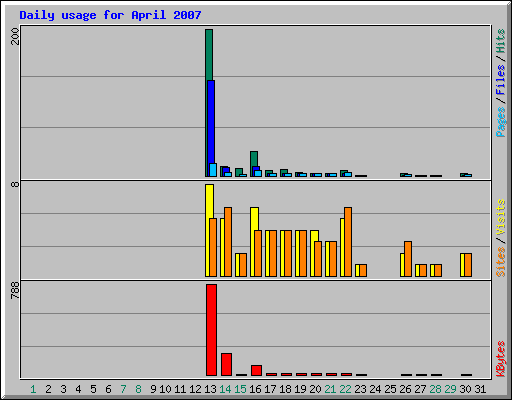Click the "8" axis value on visits chart
Image resolution: width=512 pixels, height=400 pixels.
pos(15,184)
